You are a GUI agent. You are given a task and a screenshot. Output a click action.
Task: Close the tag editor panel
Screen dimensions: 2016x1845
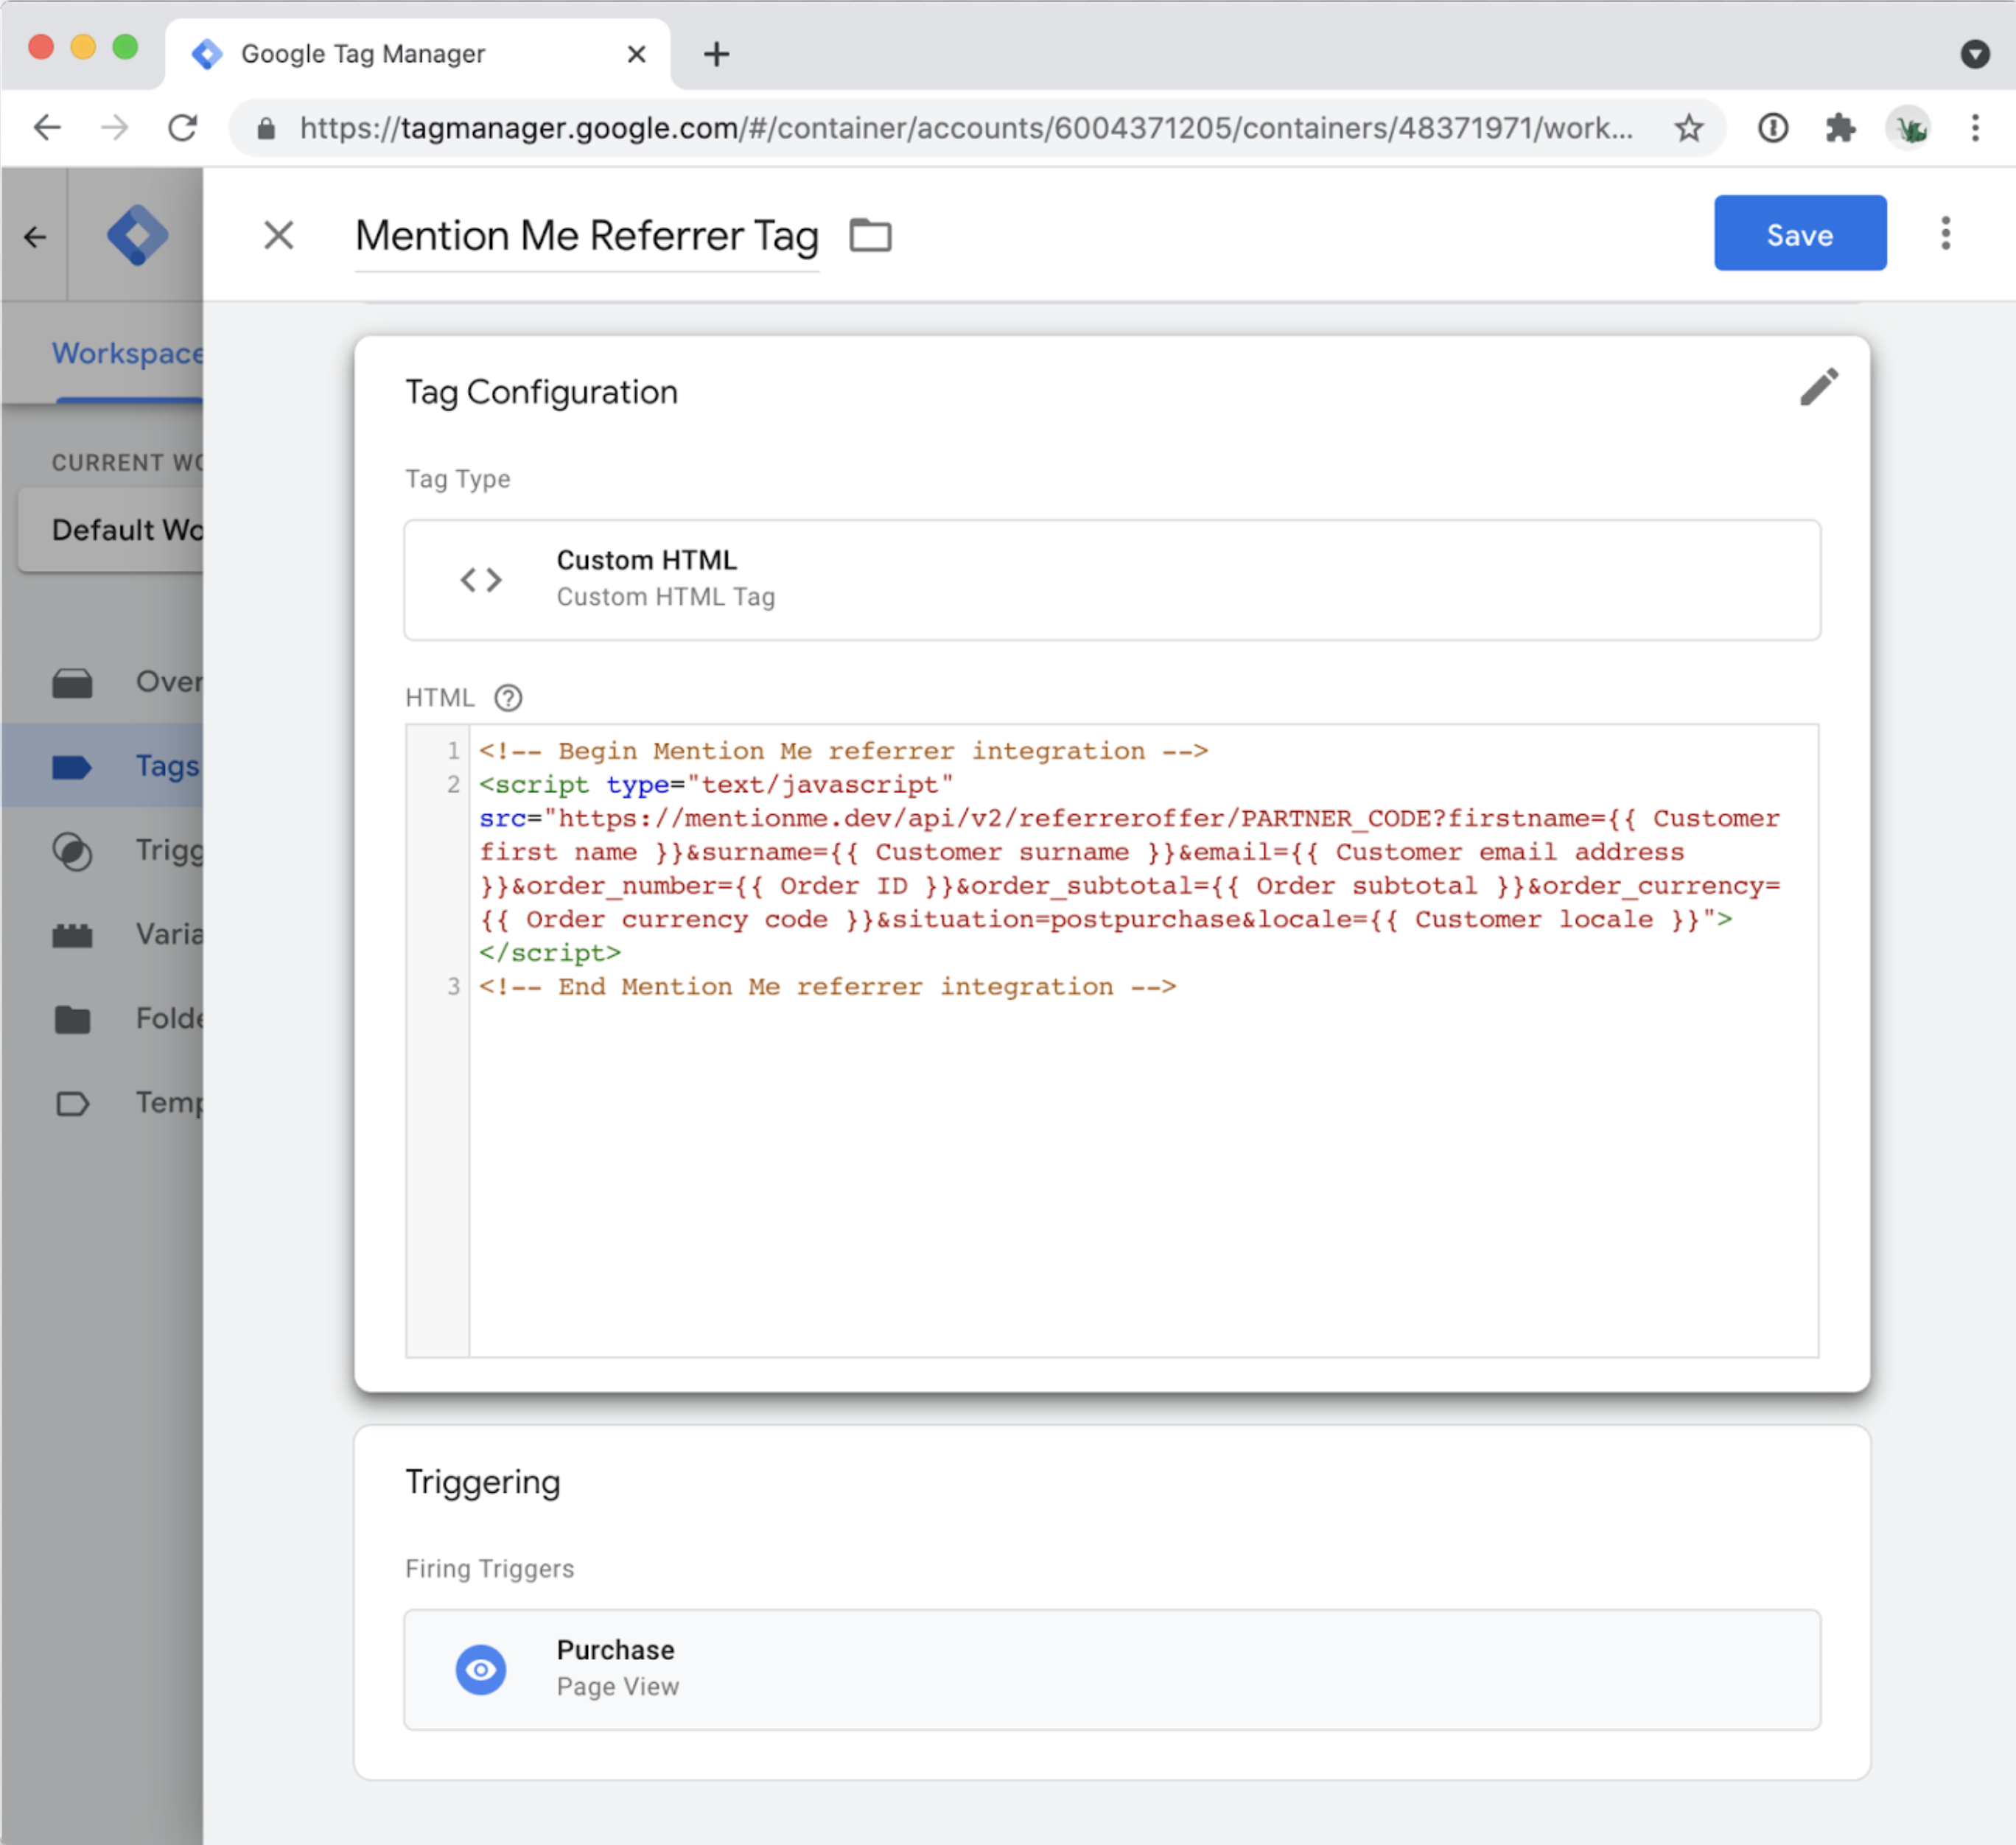(278, 236)
